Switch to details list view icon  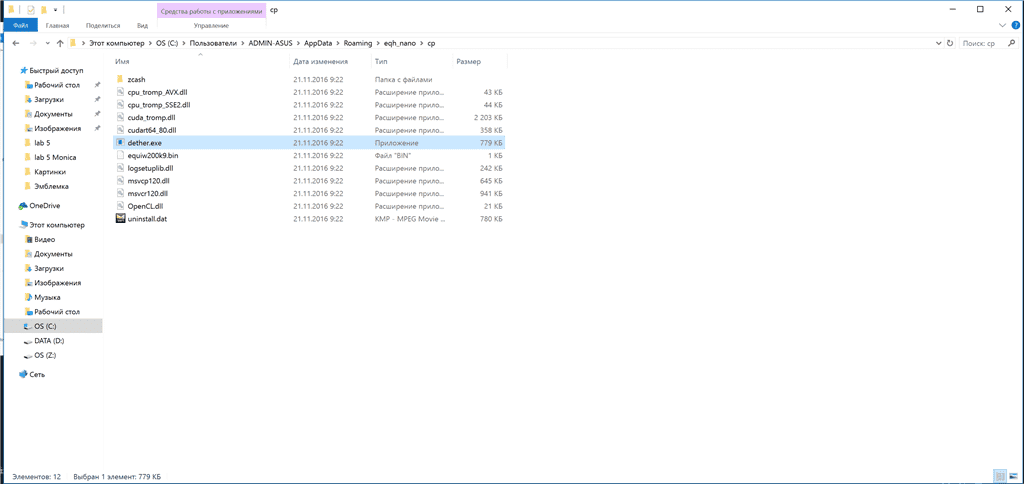click(1000, 476)
